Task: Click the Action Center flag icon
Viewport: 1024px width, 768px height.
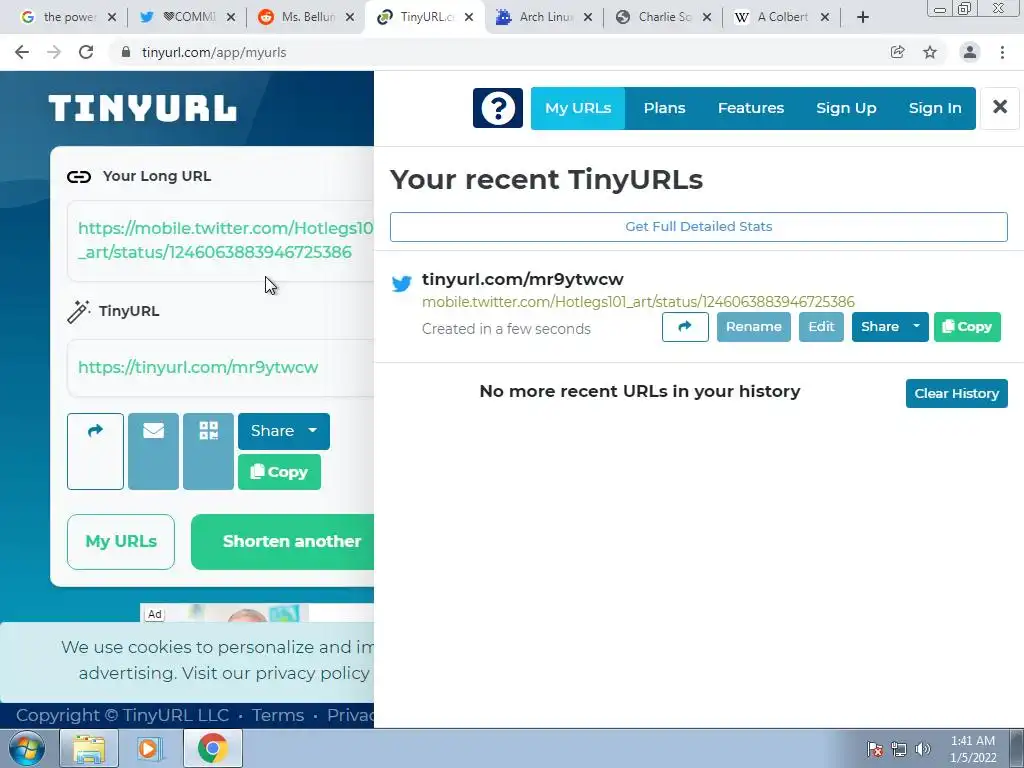Action: pyautogui.click(x=874, y=749)
